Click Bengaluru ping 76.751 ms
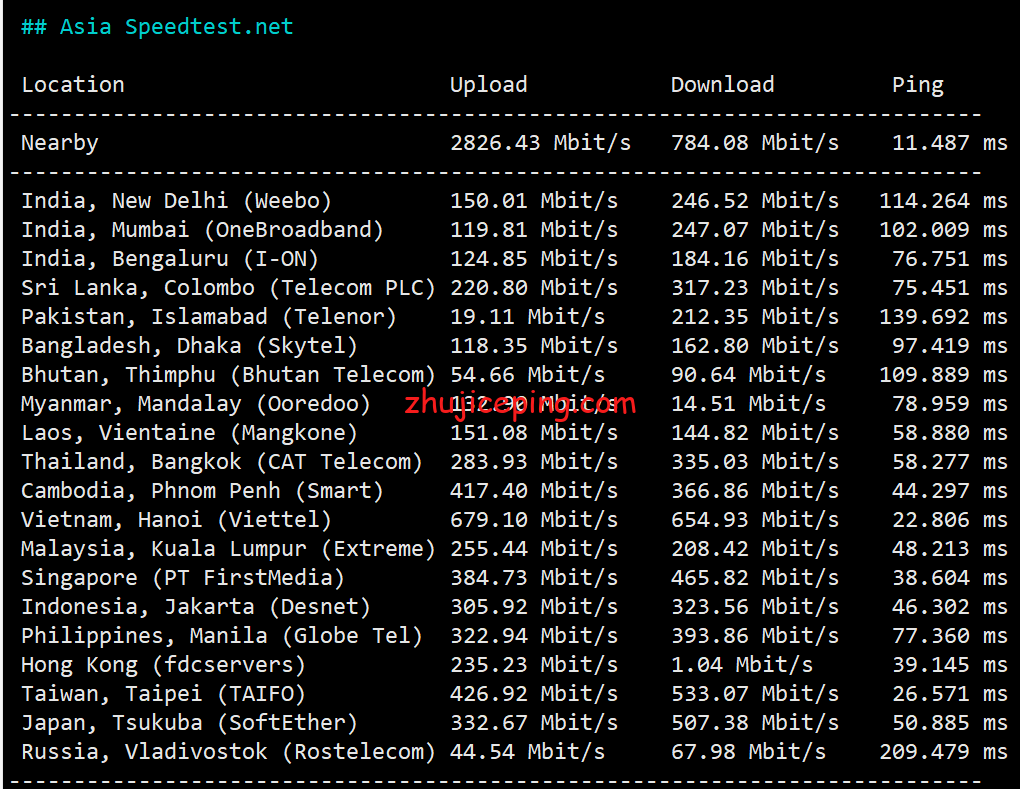The image size is (1020, 789). [950, 259]
